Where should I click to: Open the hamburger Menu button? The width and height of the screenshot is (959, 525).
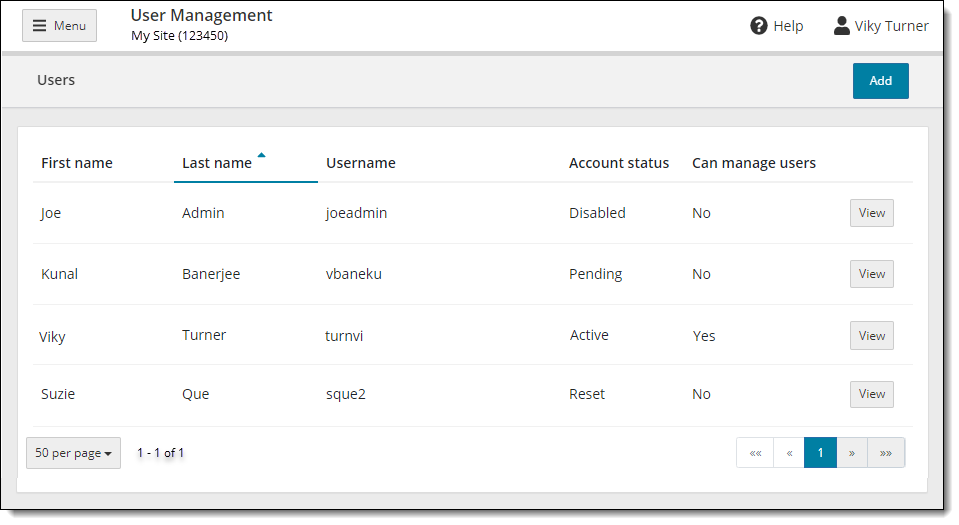click(x=59, y=26)
